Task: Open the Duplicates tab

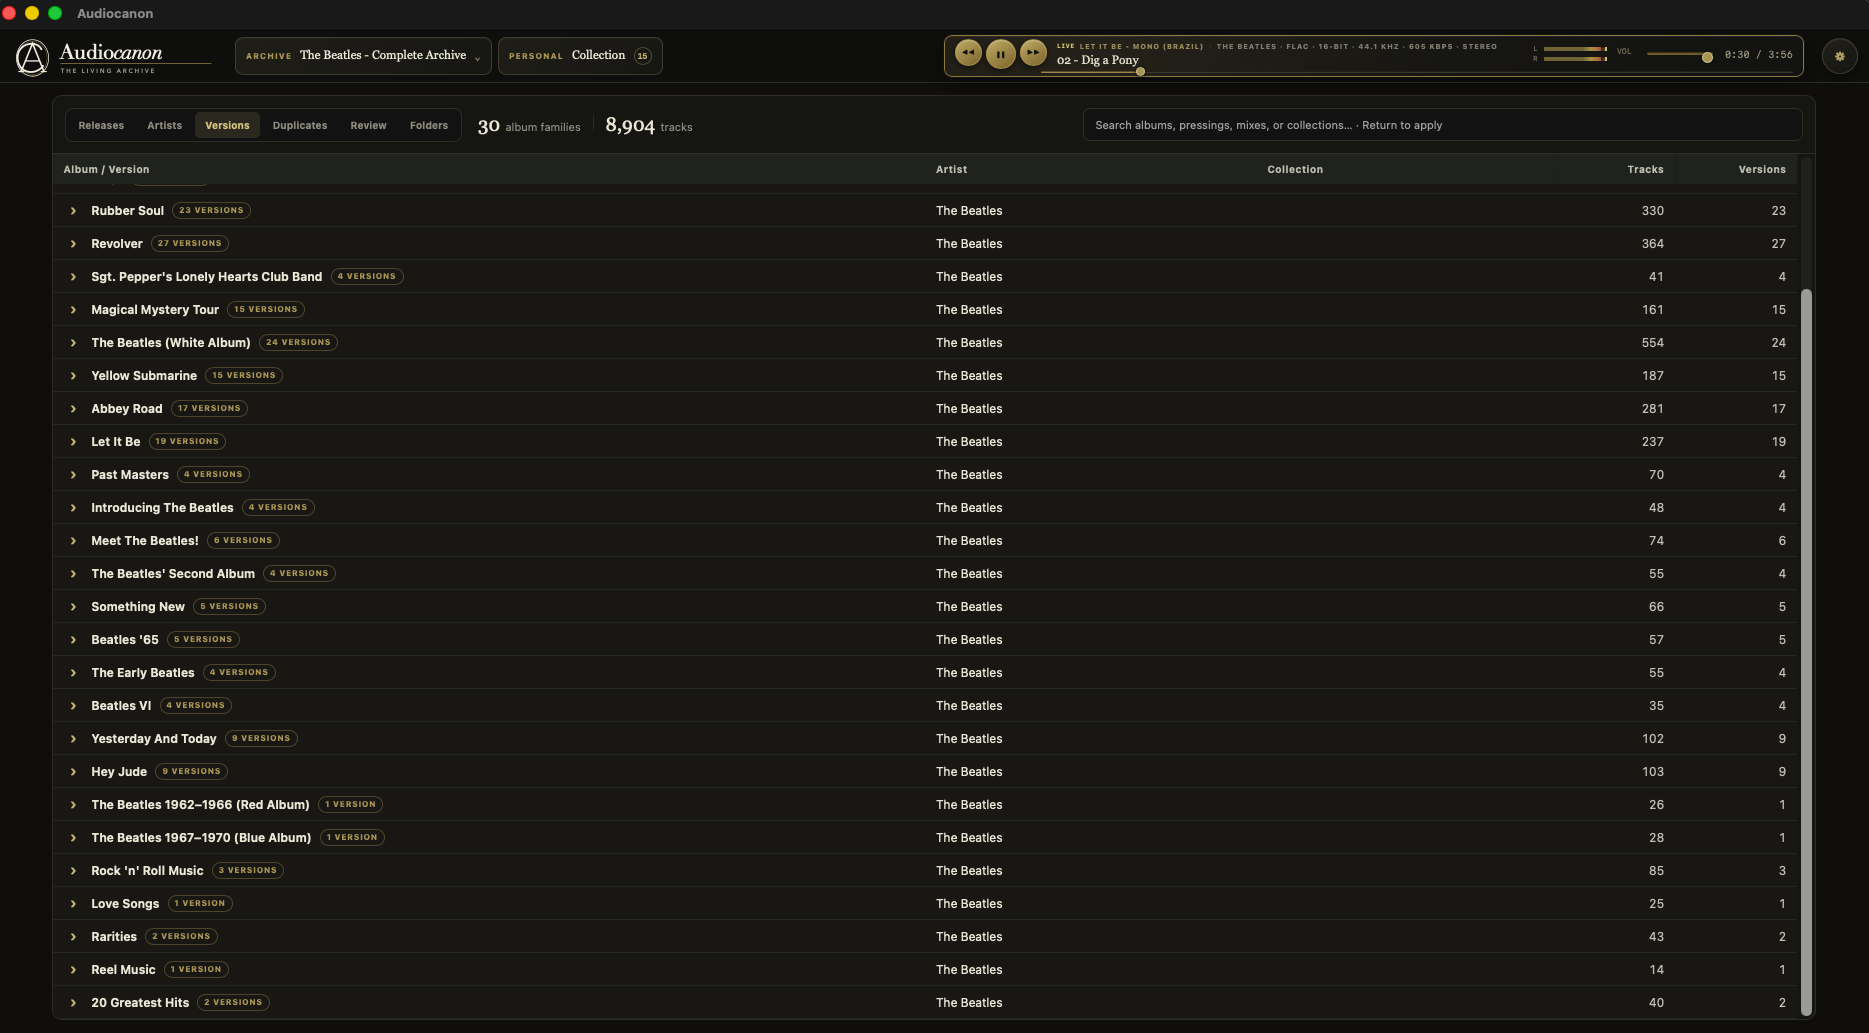Action: pyautogui.click(x=300, y=126)
